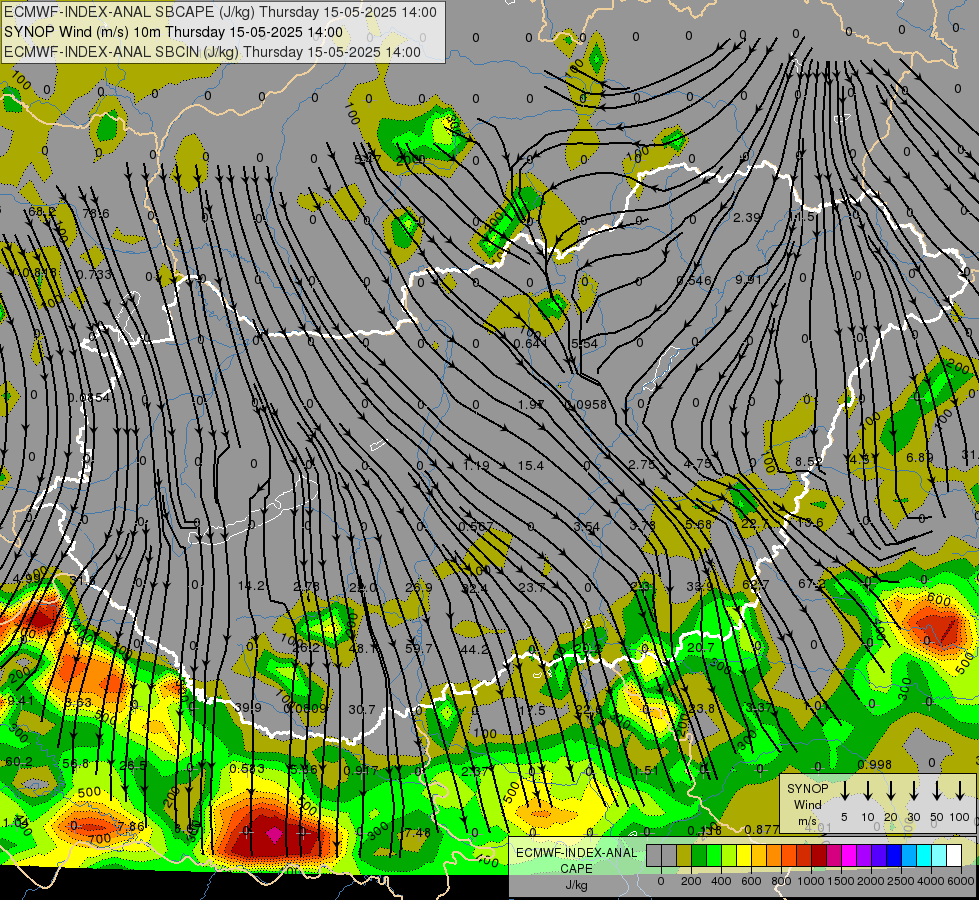979x900 pixels.
Task: Click the magenta diamond CAPE maximum marker
Action: 274,834
